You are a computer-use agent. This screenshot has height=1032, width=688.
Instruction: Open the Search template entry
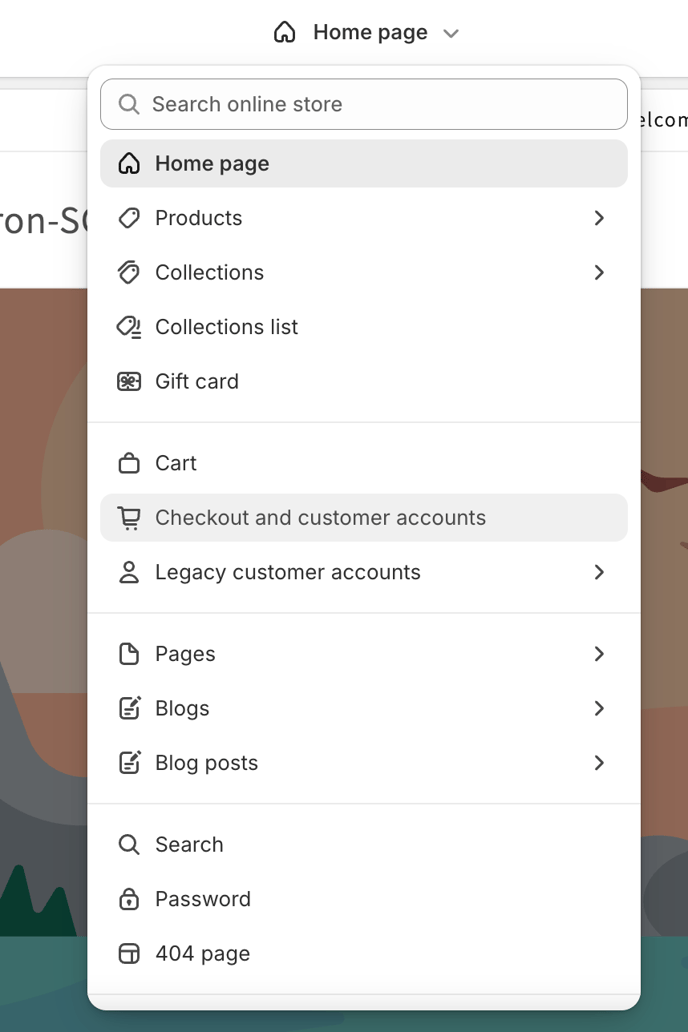pos(364,844)
